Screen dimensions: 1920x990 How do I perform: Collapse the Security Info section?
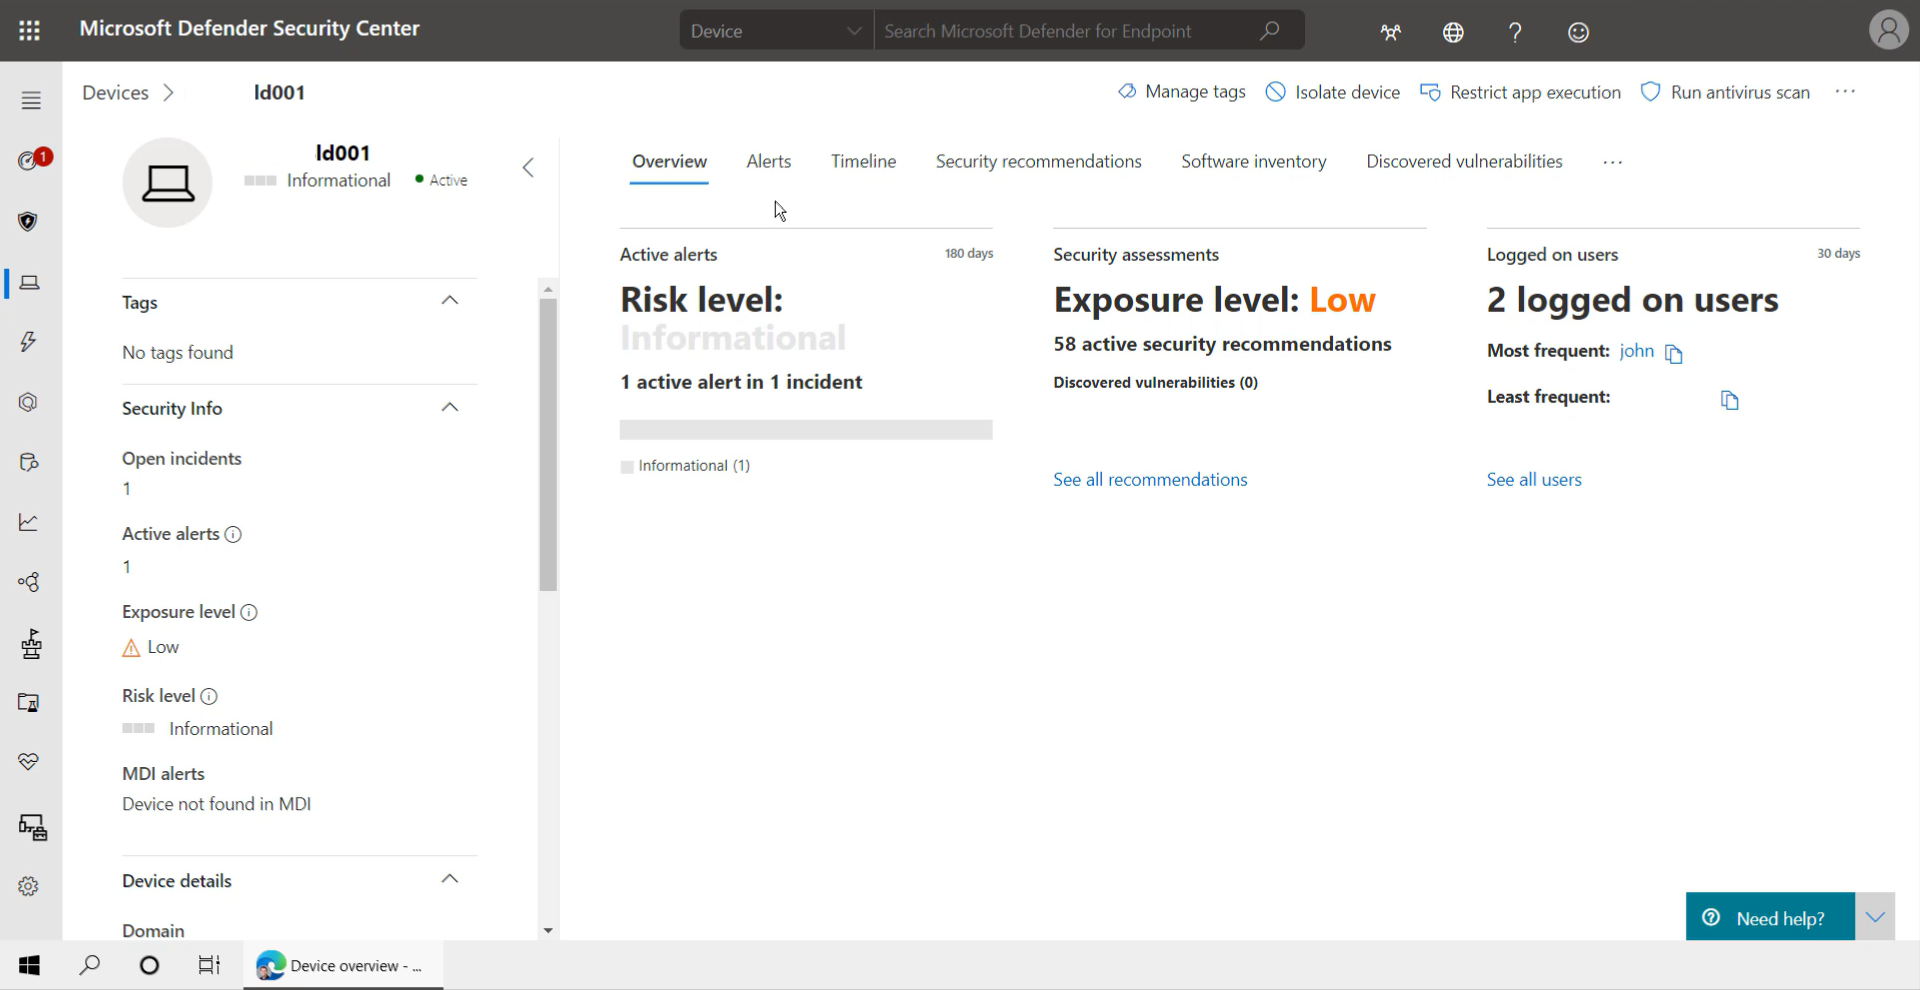[450, 407]
